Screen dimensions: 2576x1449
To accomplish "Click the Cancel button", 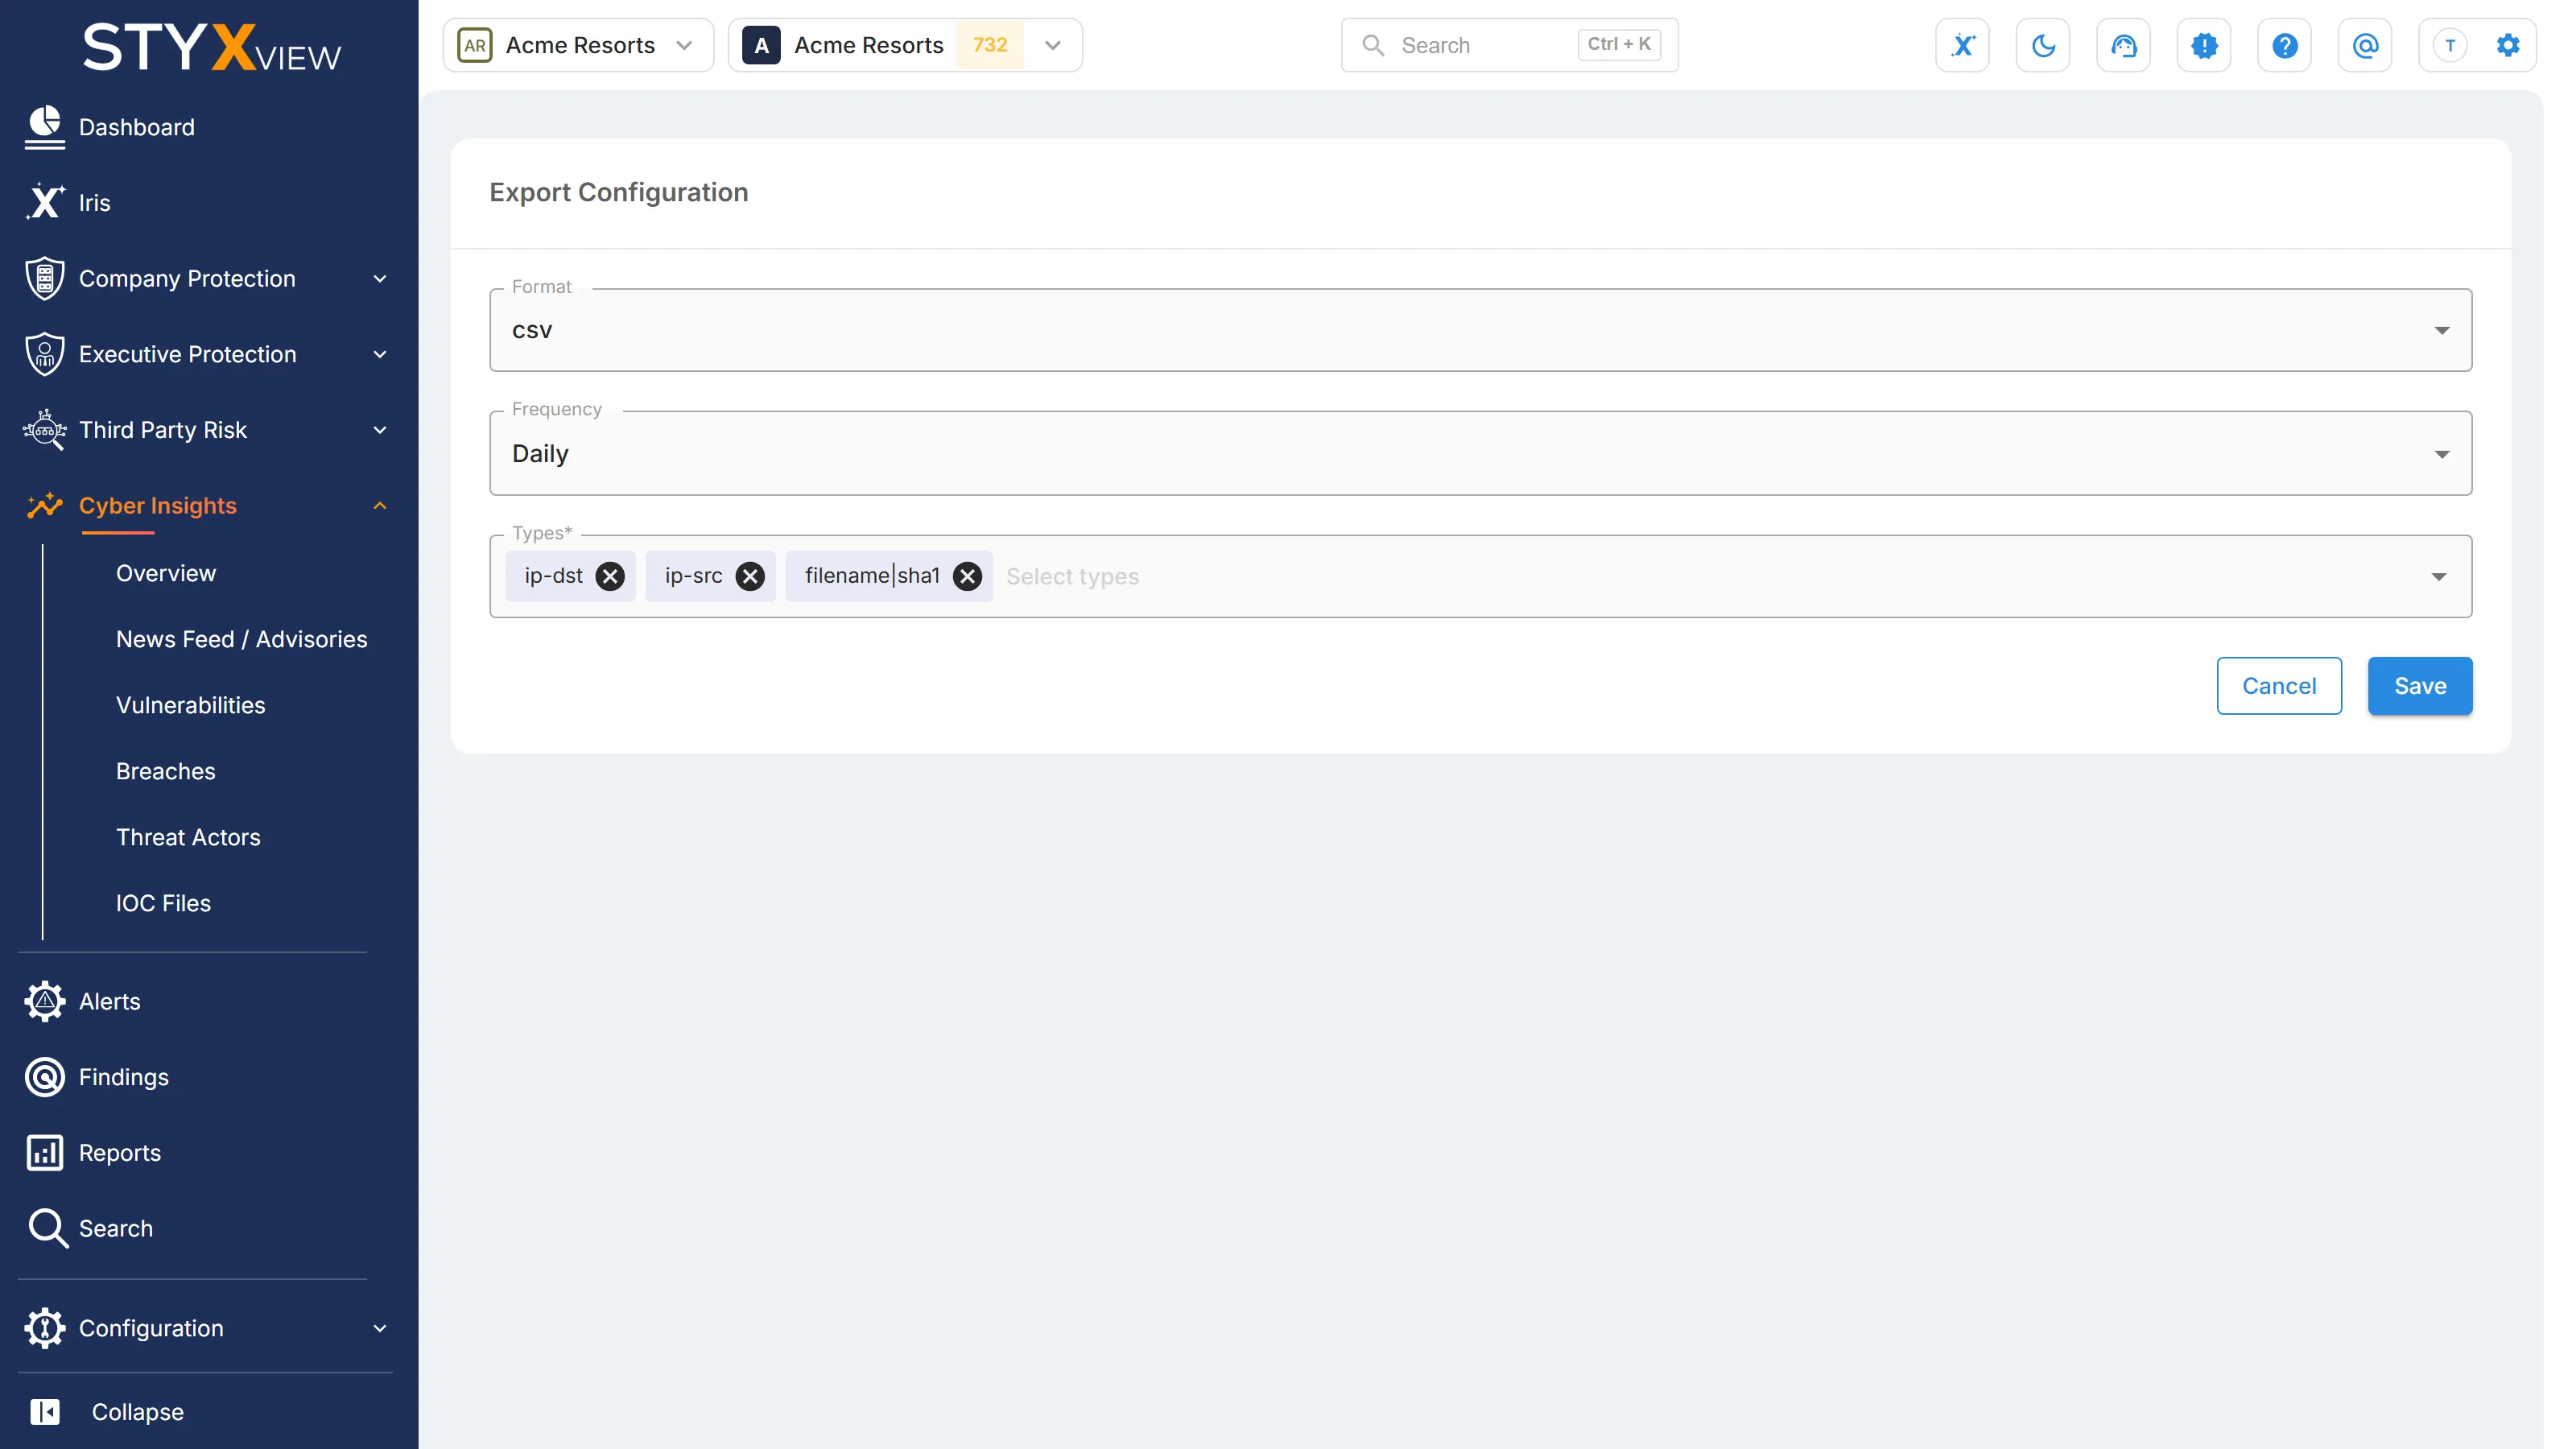I will (2279, 686).
